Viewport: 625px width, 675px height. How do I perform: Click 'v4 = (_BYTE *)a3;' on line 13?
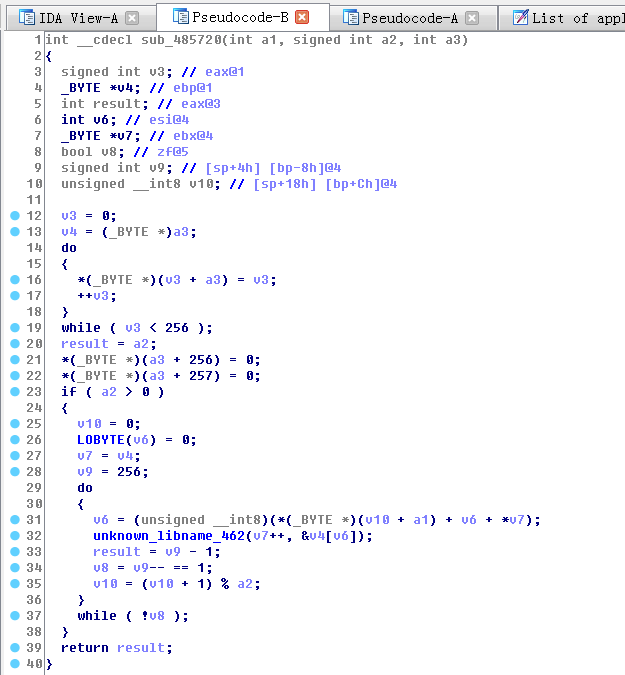[x=129, y=232]
